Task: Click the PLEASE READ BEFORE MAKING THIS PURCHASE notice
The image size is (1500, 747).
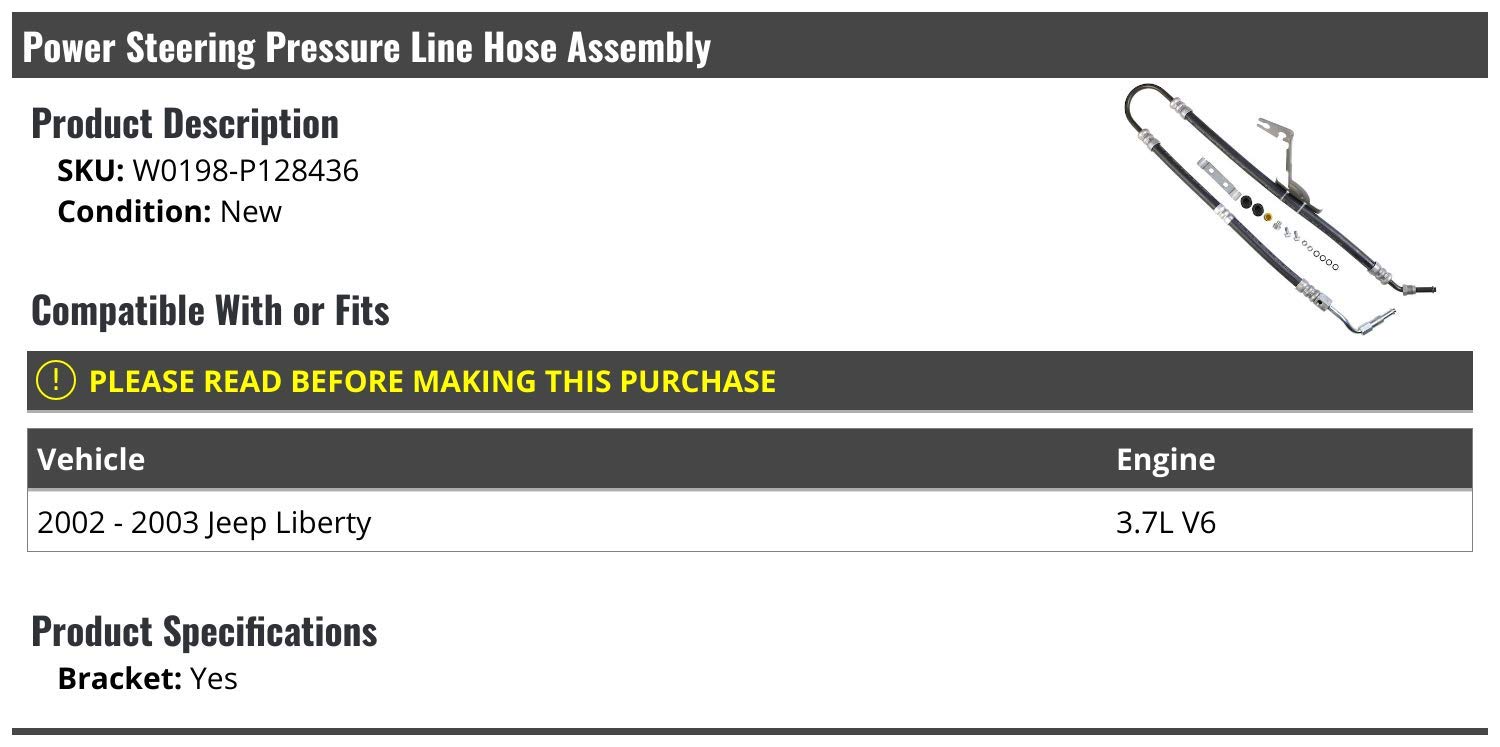Action: (432, 381)
